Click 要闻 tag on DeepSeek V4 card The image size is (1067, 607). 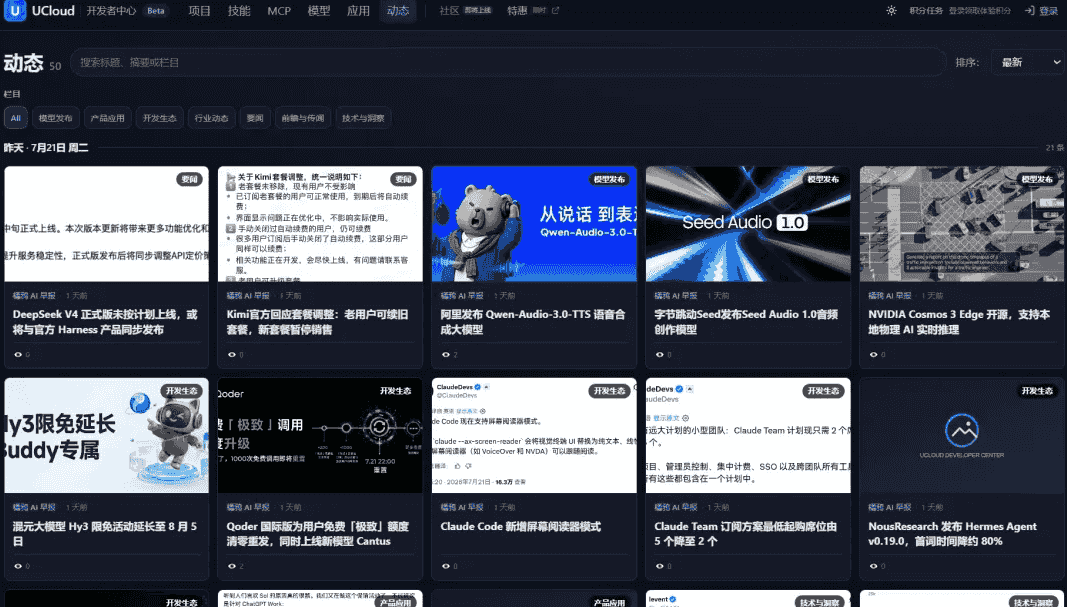pyautogui.click(x=189, y=180)
